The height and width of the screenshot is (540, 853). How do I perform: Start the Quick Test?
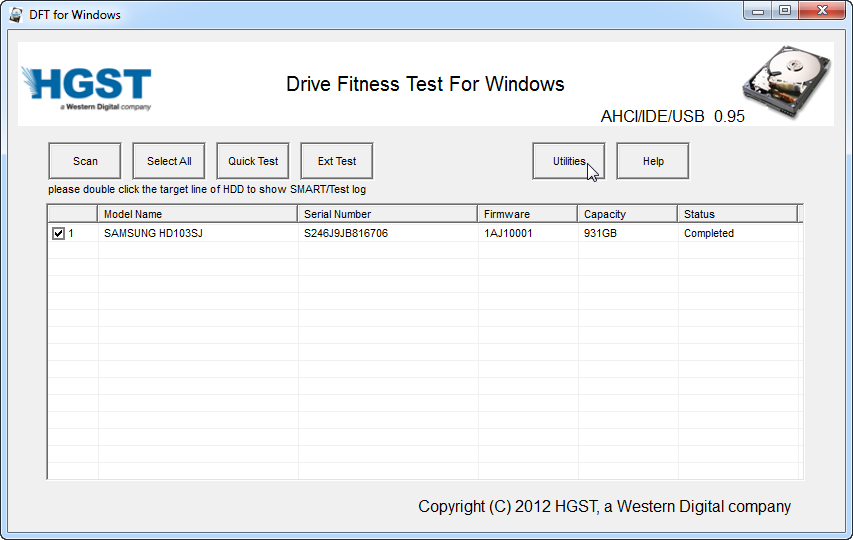click(x=253, y=161)
